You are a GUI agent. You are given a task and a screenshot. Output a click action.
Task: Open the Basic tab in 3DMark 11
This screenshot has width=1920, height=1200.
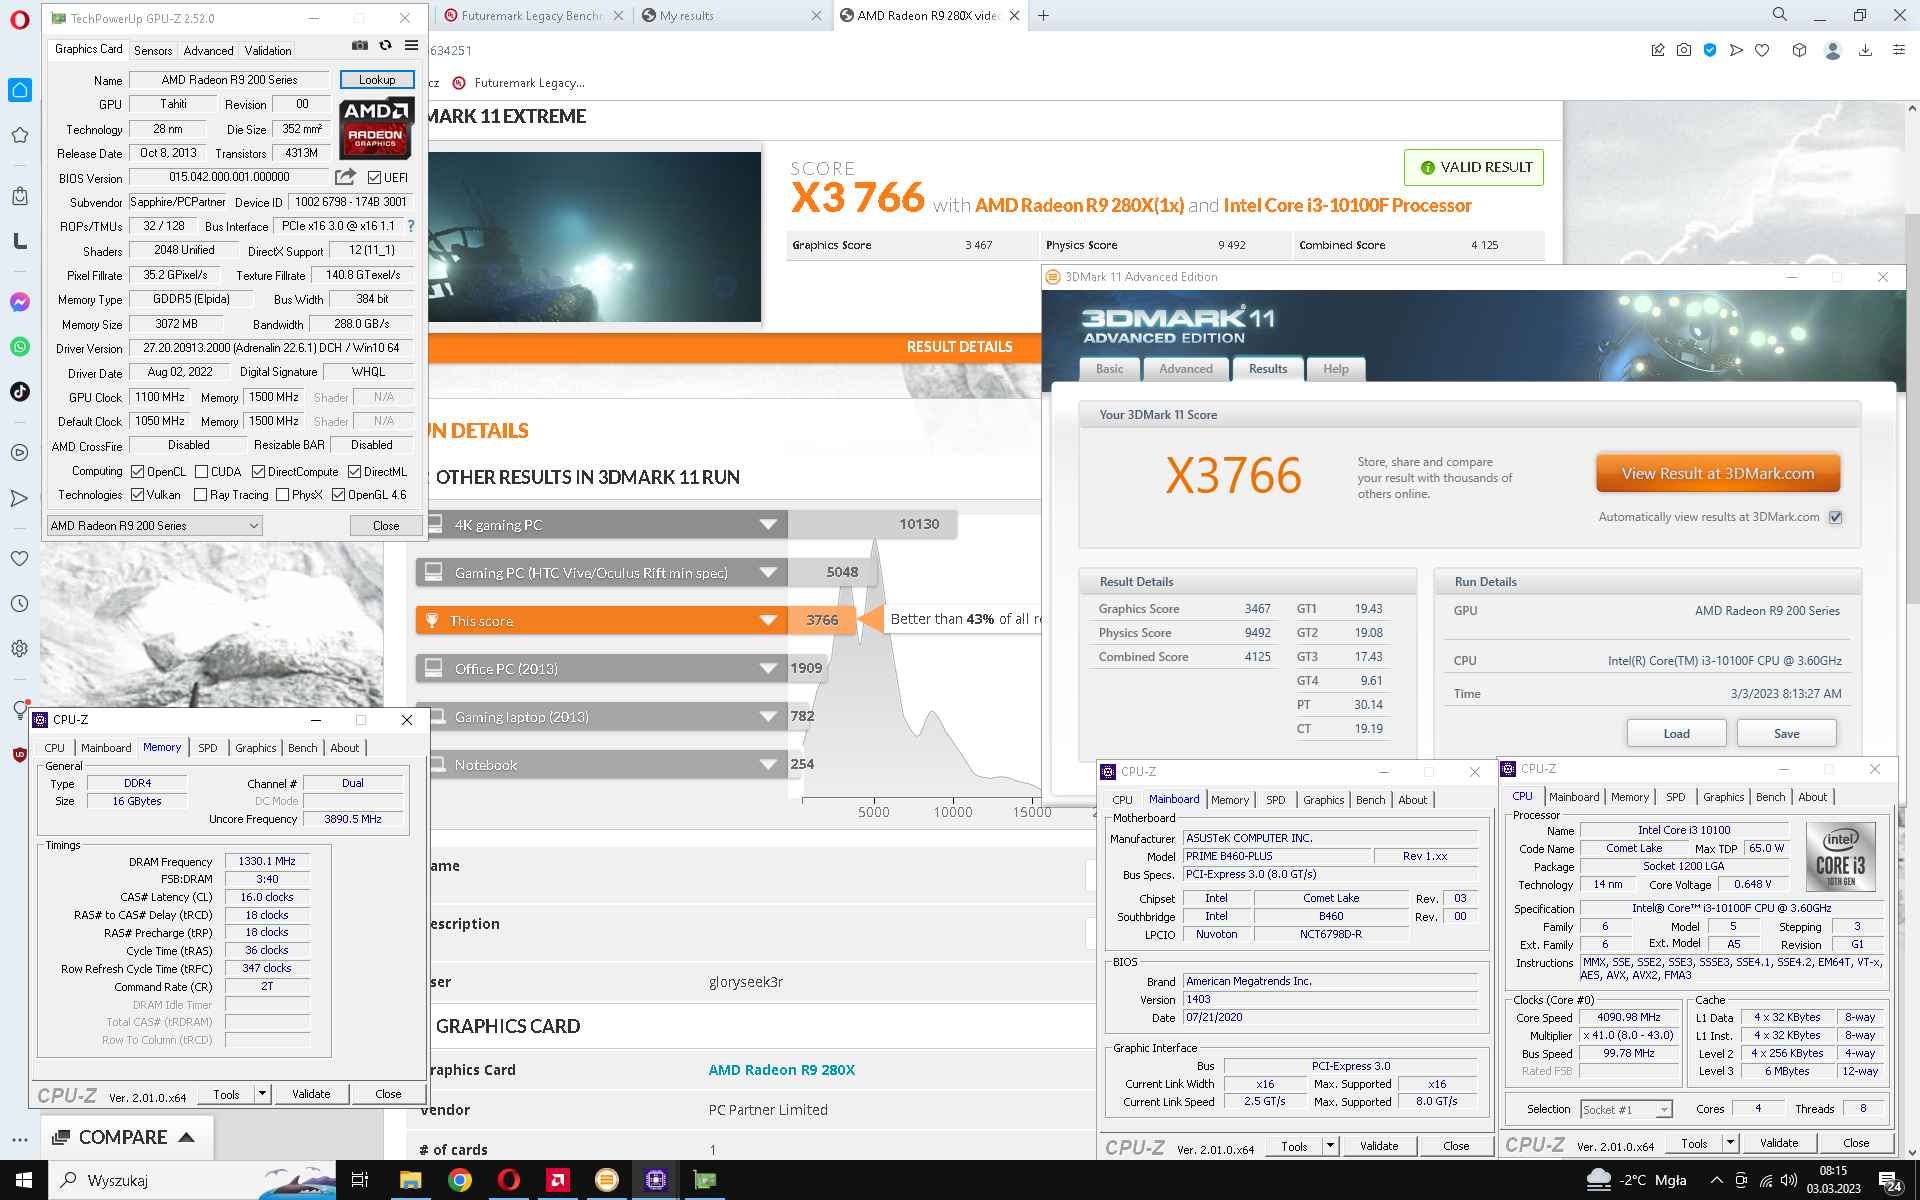pyautogui.click(x=1109, y=369)
